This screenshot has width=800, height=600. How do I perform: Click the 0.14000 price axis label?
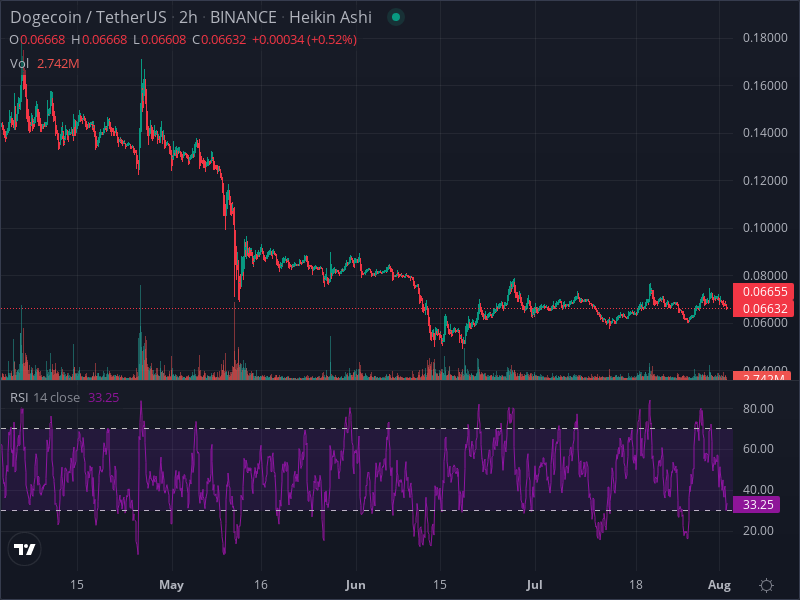click(765, 133)
